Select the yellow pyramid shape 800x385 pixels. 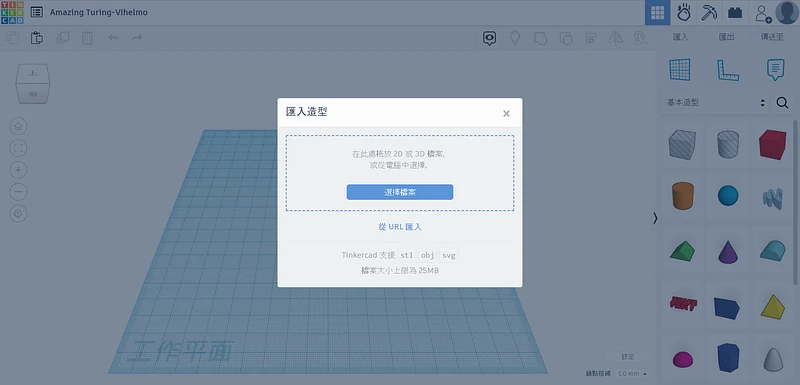pos(773,306)
